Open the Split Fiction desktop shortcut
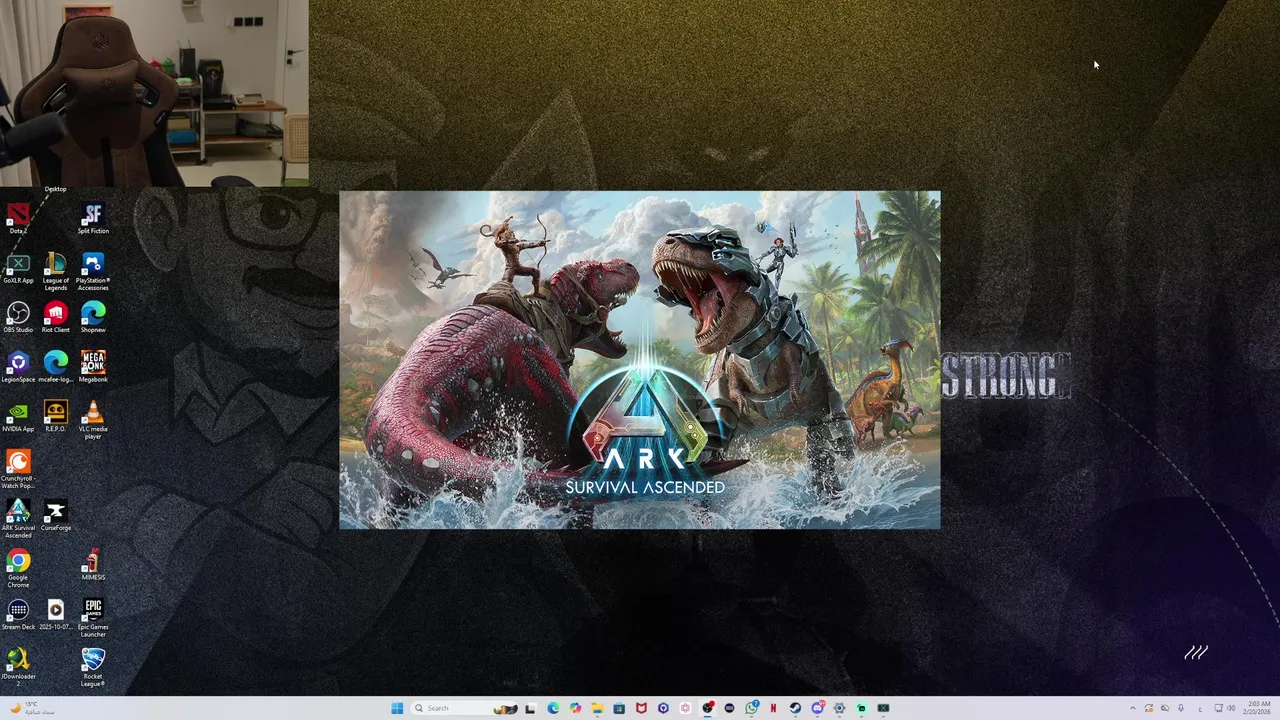This screenshot has height=720, width=1280. (x=93, y=218)
